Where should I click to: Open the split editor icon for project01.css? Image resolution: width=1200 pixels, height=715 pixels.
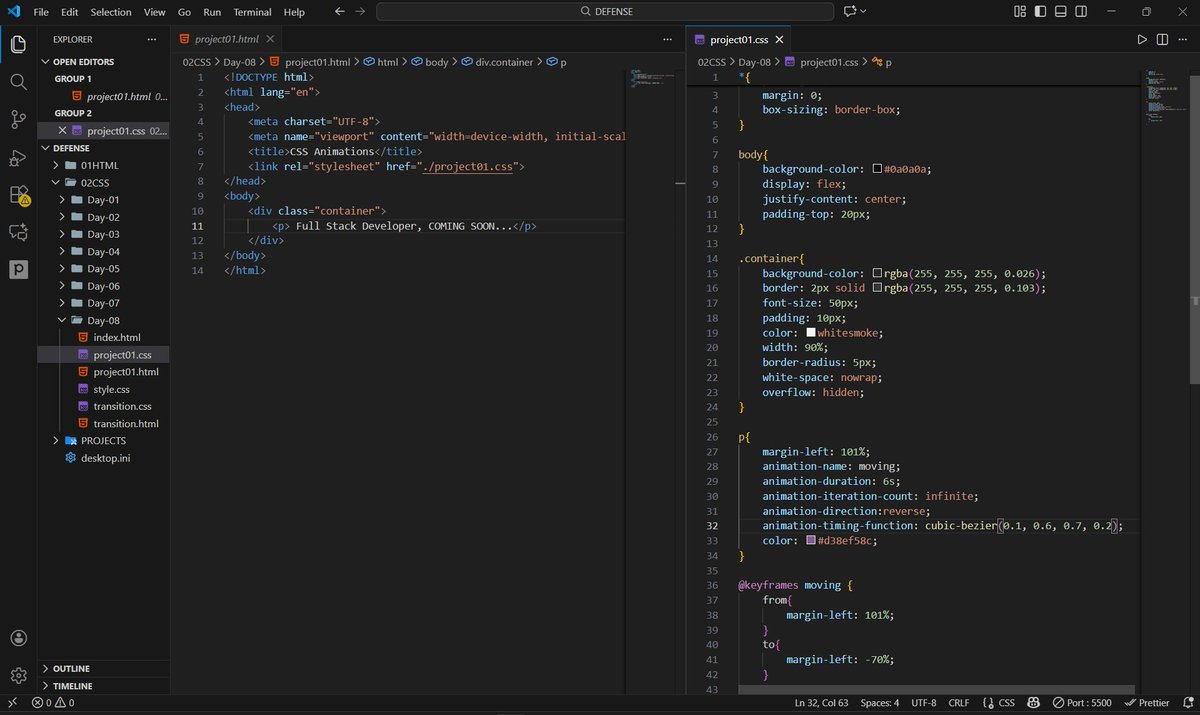[x=1162, y=39]
